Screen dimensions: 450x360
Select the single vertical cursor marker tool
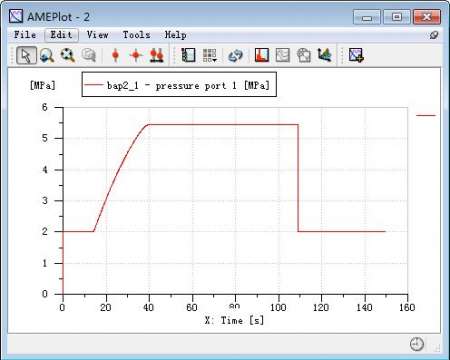115,55
